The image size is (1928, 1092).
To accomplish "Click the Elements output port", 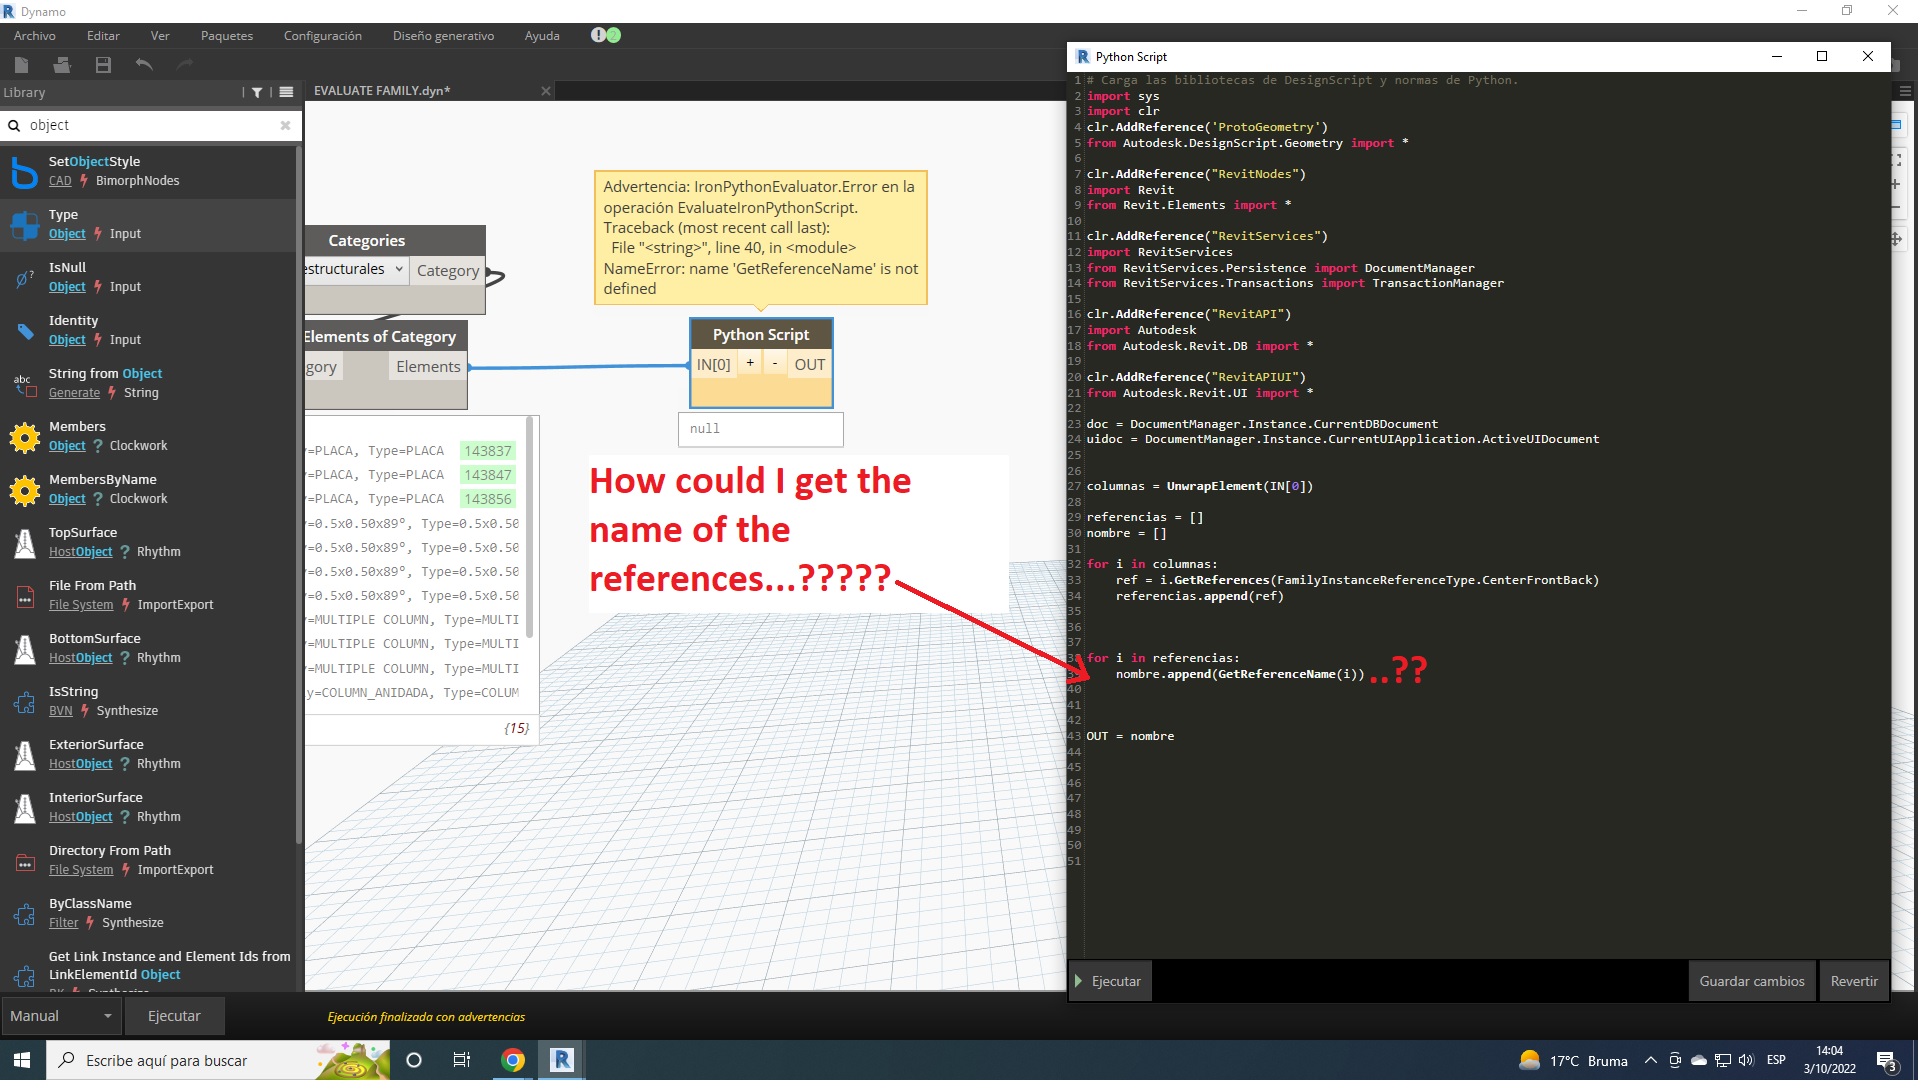I will 428,367.
